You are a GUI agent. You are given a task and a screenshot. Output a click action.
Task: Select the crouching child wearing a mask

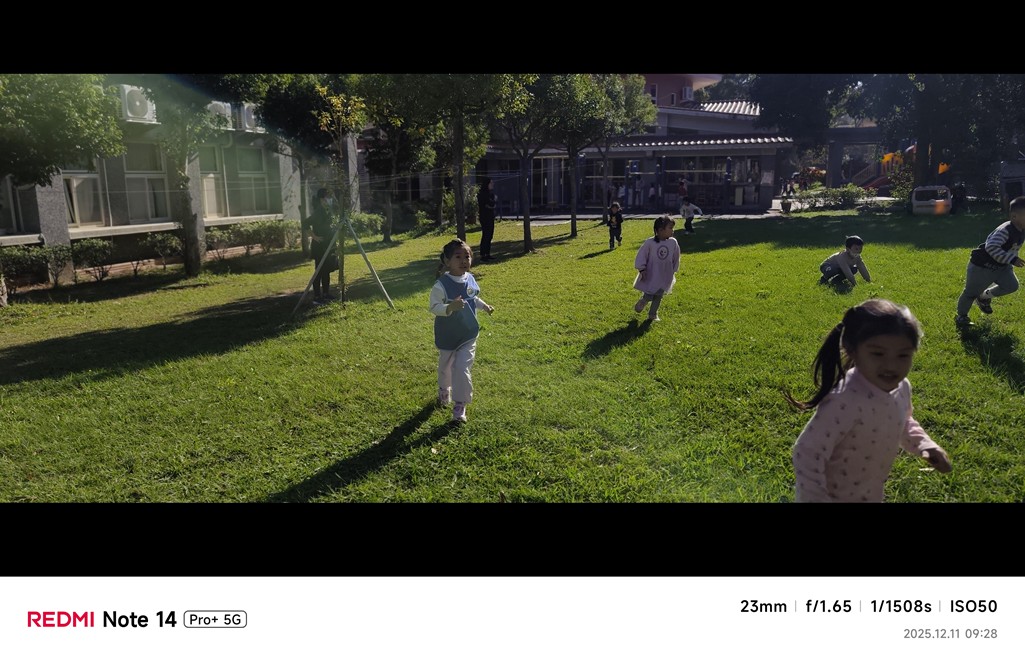click(x=845, y=261)
